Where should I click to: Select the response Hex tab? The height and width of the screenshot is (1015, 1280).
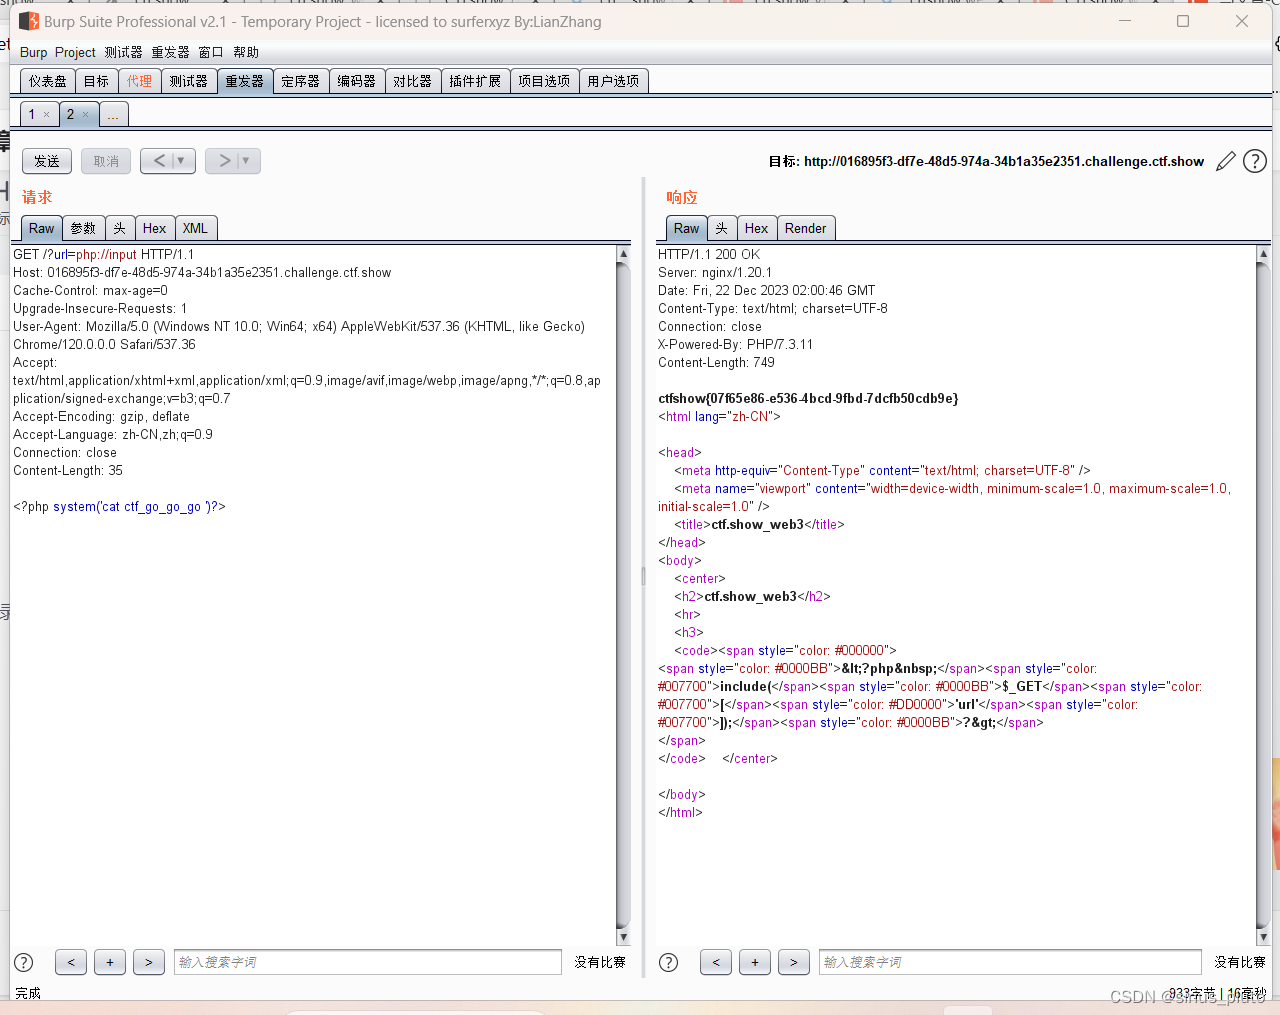757,228
